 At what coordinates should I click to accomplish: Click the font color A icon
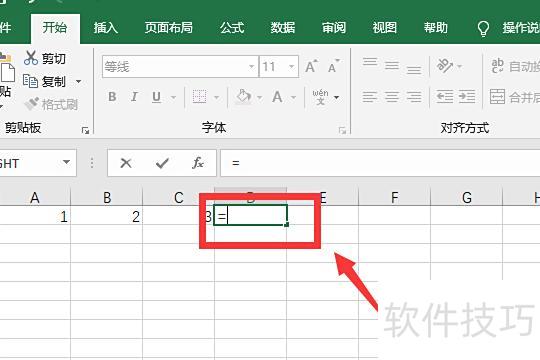tap(277, 97)
